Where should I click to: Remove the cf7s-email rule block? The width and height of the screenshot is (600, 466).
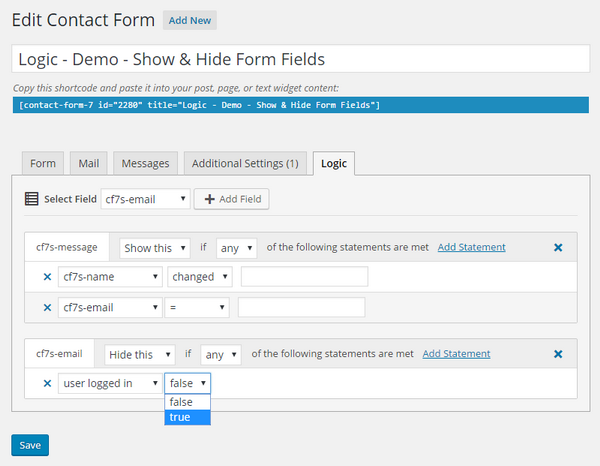coord(558,354)
